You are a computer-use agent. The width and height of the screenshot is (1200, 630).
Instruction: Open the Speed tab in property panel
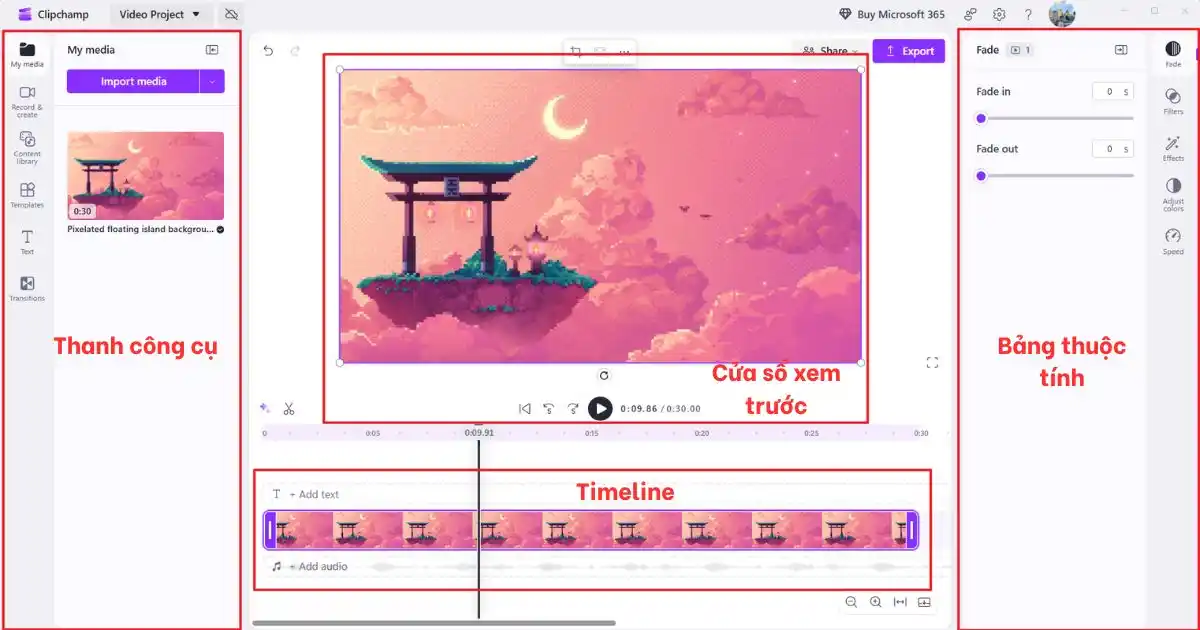[1173, 242]
